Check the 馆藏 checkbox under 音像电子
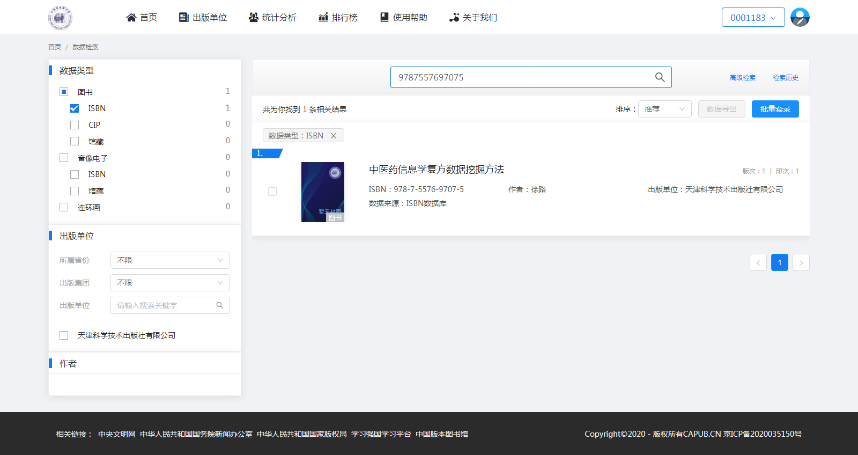Image resolution: width=858 pixels, height=455 pixels. (74, 190)
